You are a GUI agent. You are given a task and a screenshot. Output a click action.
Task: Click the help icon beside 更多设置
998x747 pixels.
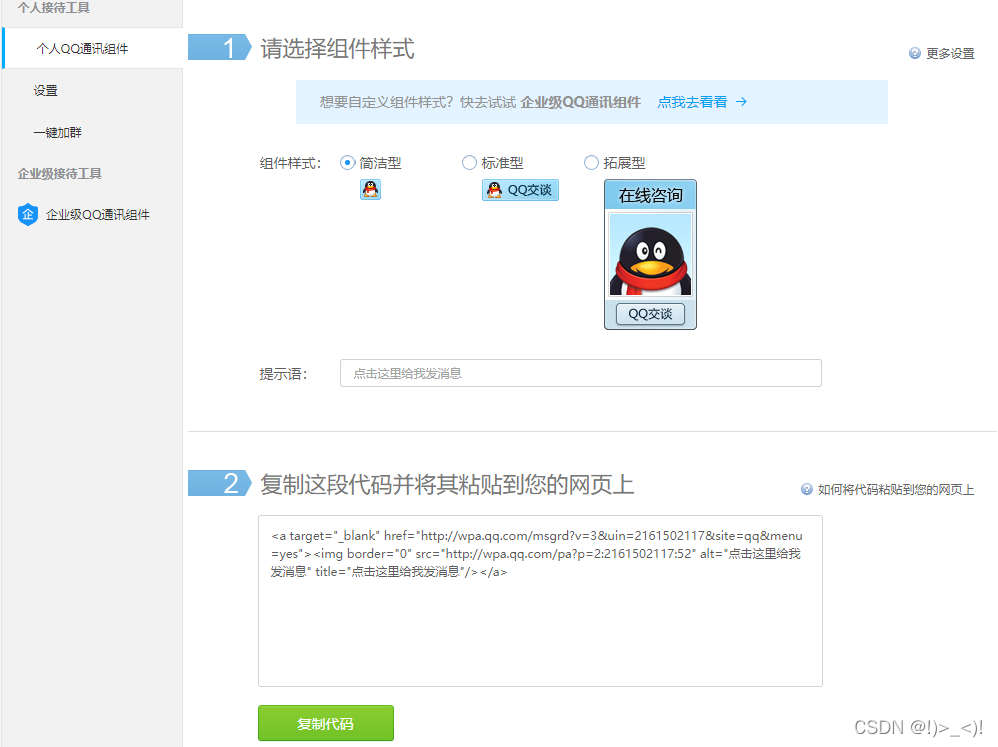click(915, 53)
